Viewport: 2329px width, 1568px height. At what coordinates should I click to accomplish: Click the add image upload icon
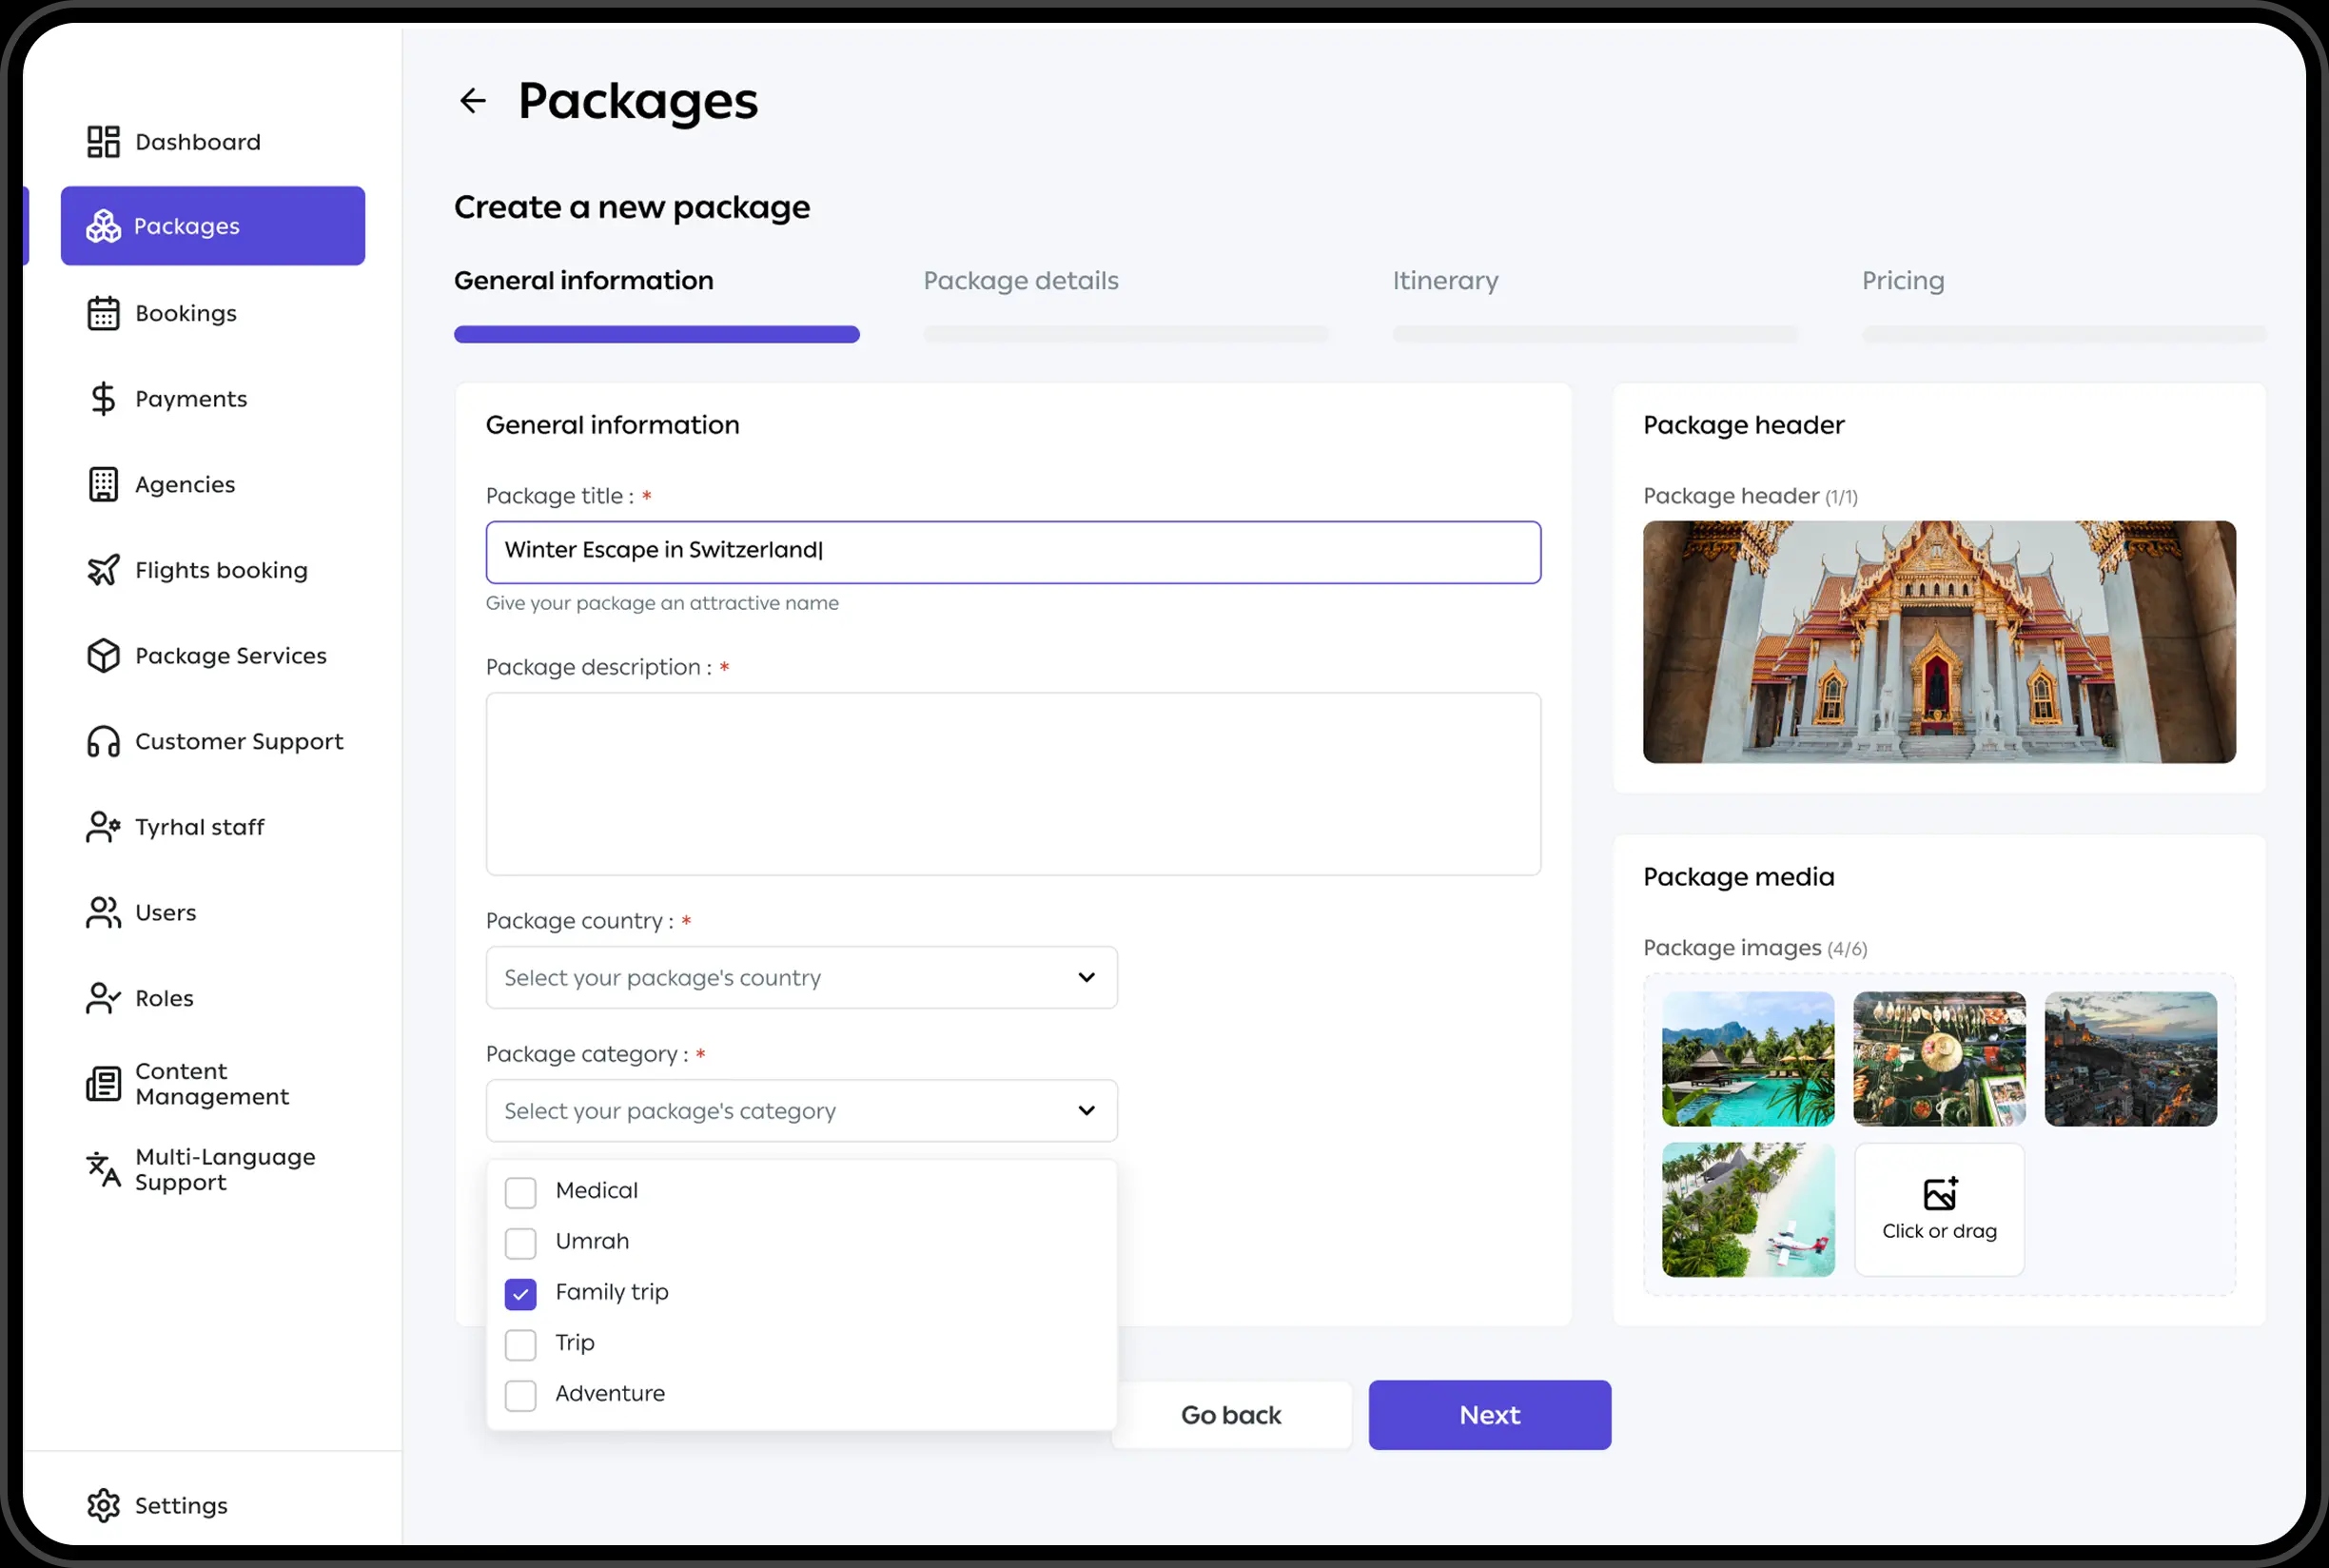coord(1939,1194)
